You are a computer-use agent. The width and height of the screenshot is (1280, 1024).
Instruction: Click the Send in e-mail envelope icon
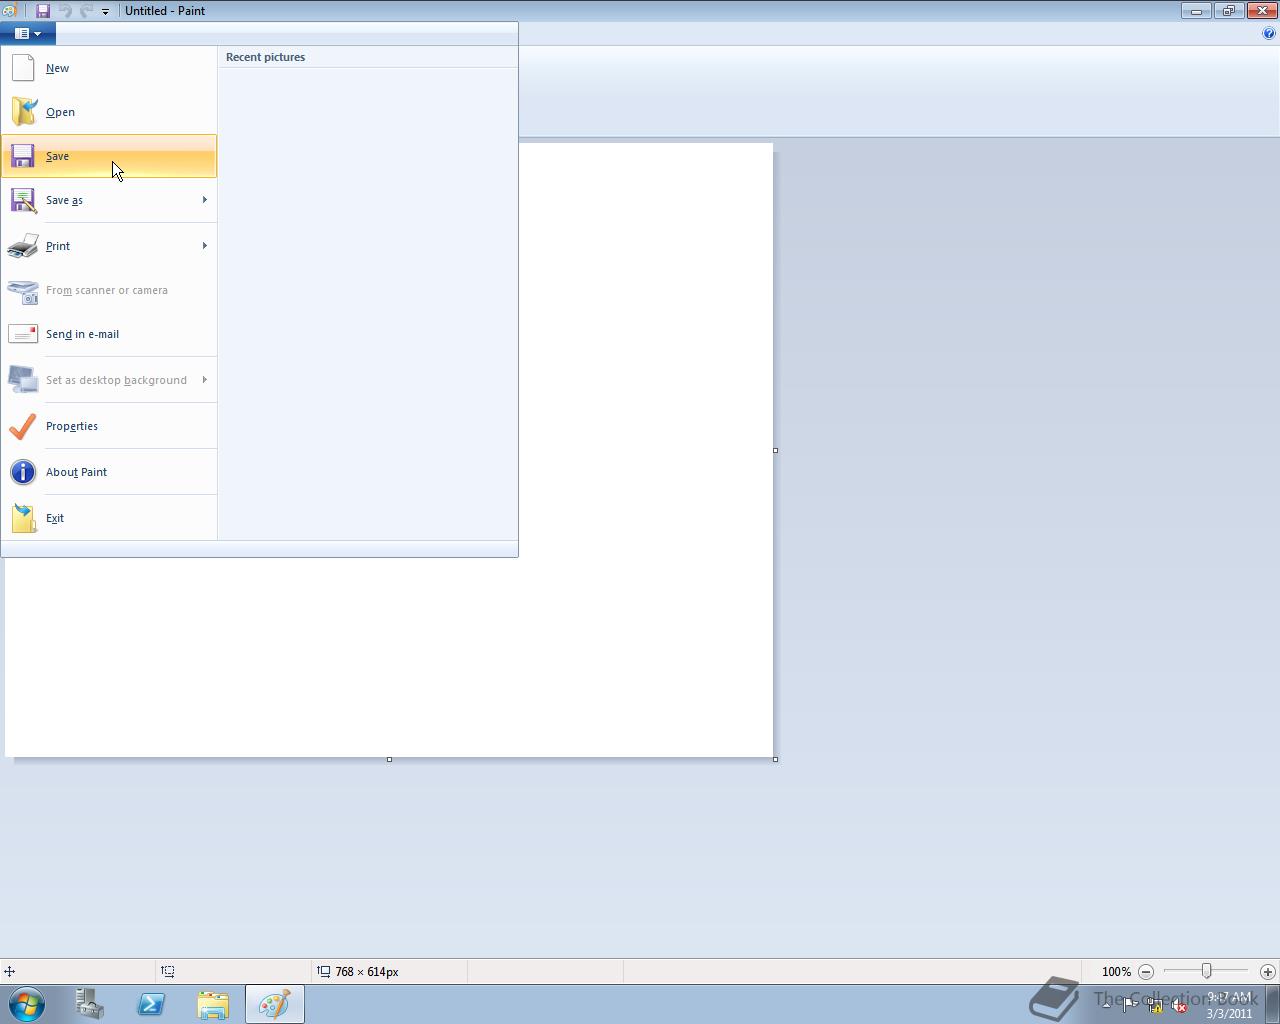coord(23,334)
